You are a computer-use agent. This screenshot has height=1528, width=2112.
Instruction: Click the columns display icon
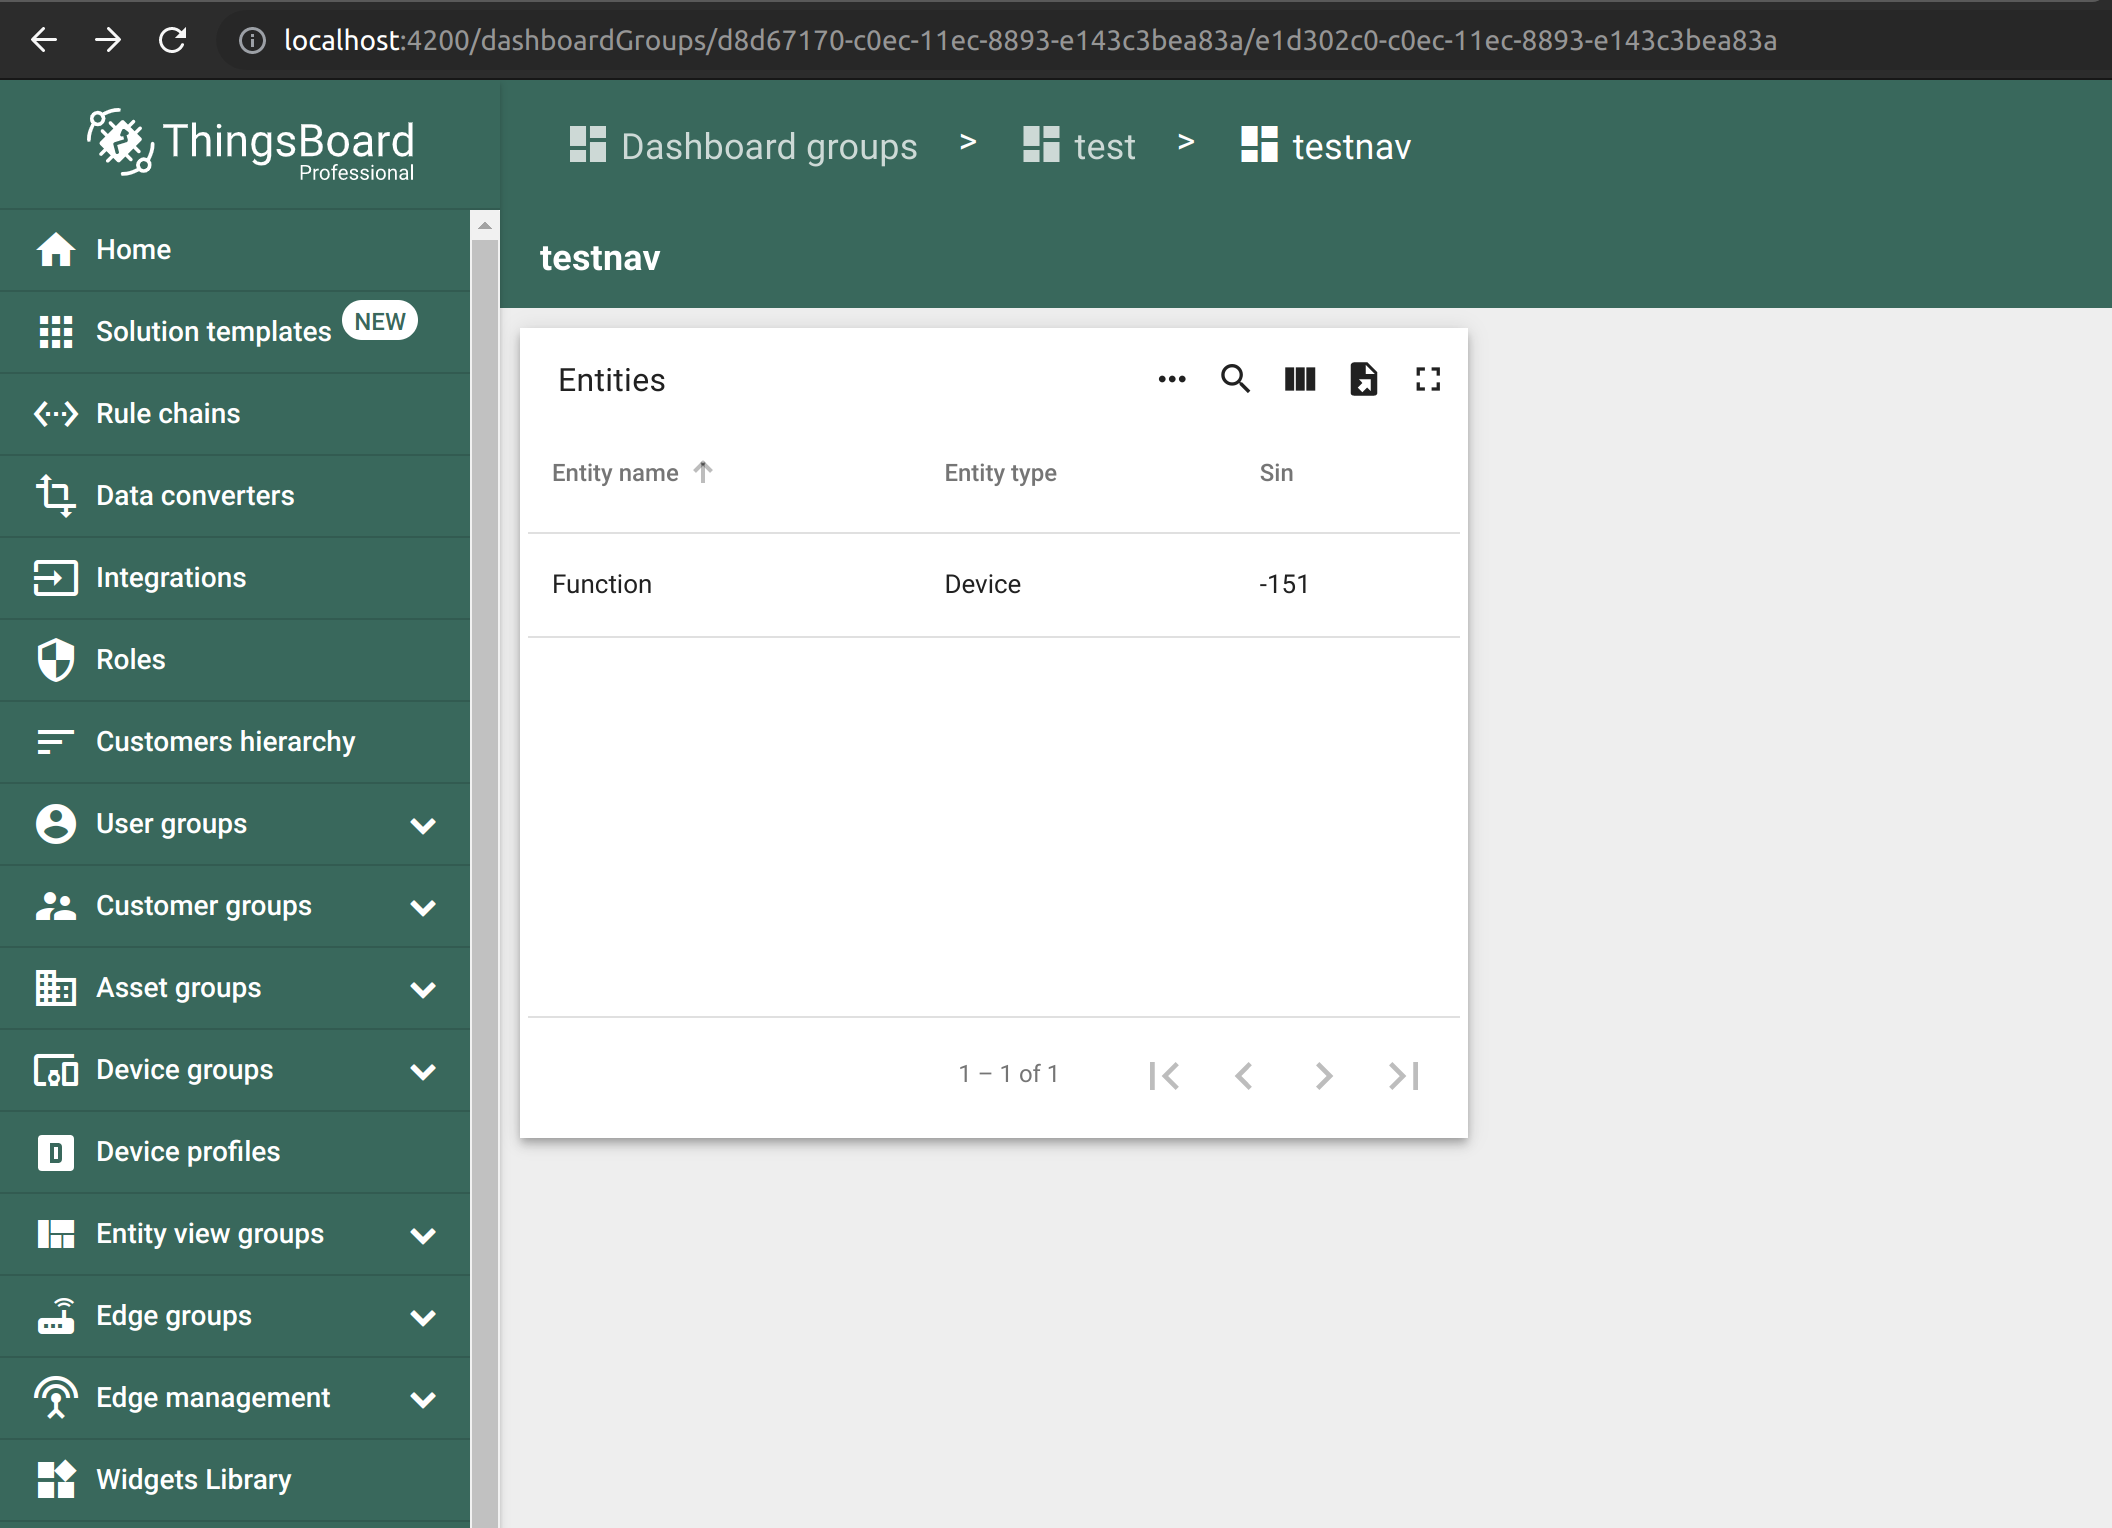coord(1299,379)
